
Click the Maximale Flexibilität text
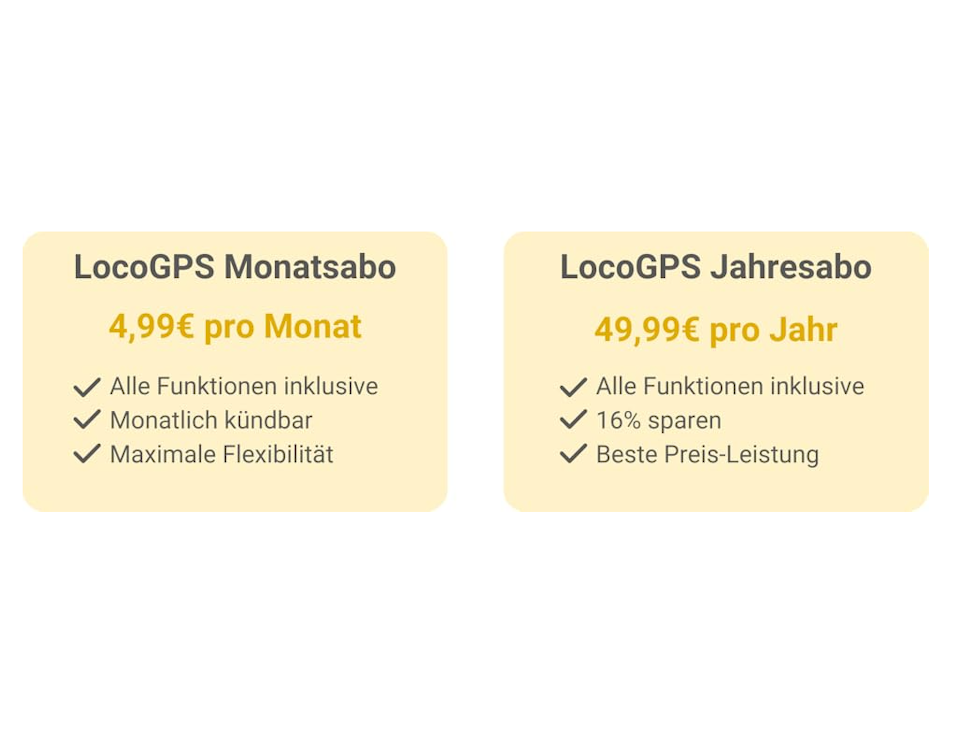(222, 454)
